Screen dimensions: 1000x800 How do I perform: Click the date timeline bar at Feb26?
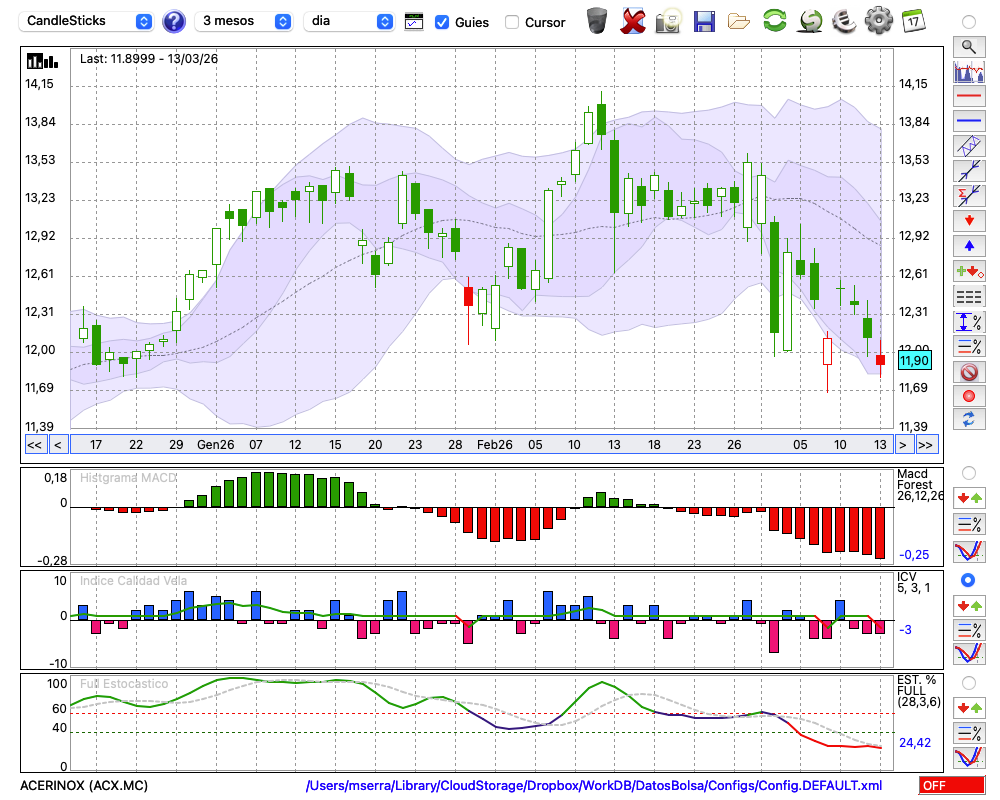point(494,445)
